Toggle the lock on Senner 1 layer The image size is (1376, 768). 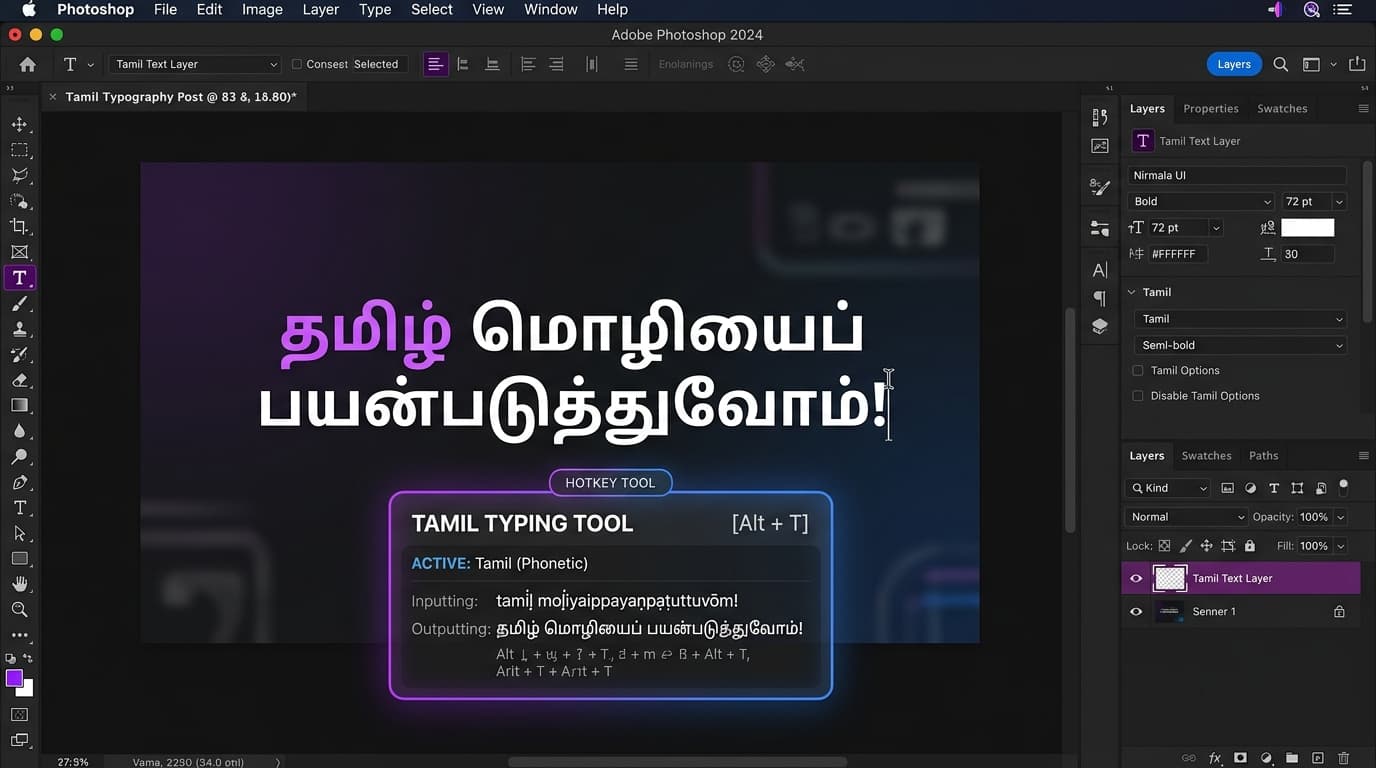point(1339,611)
